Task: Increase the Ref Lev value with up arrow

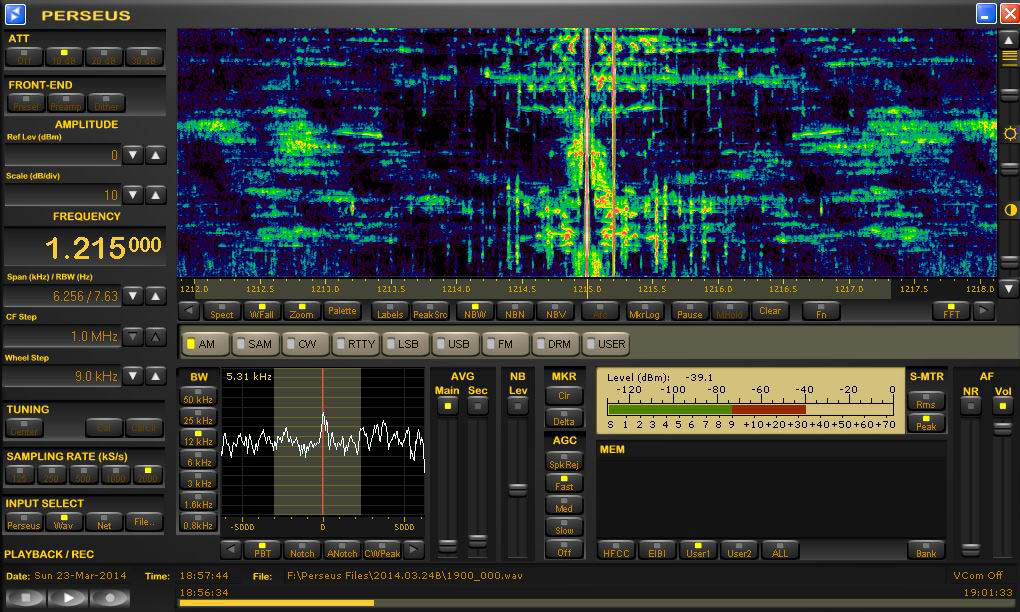Action: 155,155
